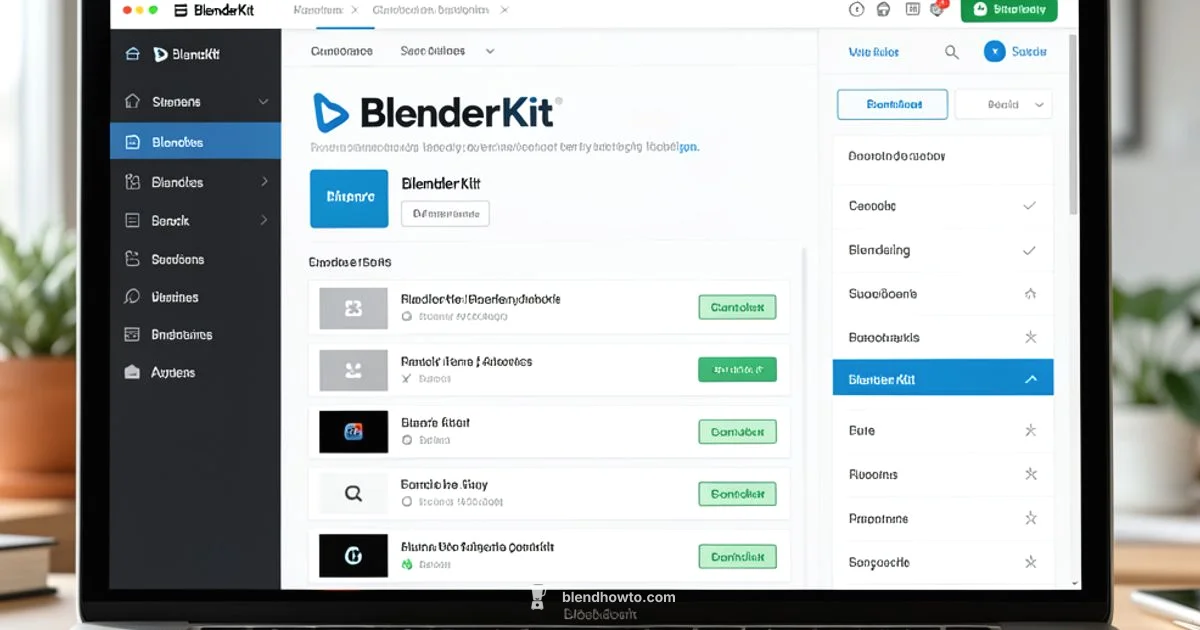Open the Add-ons icon at sidebar bottom
The image size is (1200, 630).
tap(131, 371)
